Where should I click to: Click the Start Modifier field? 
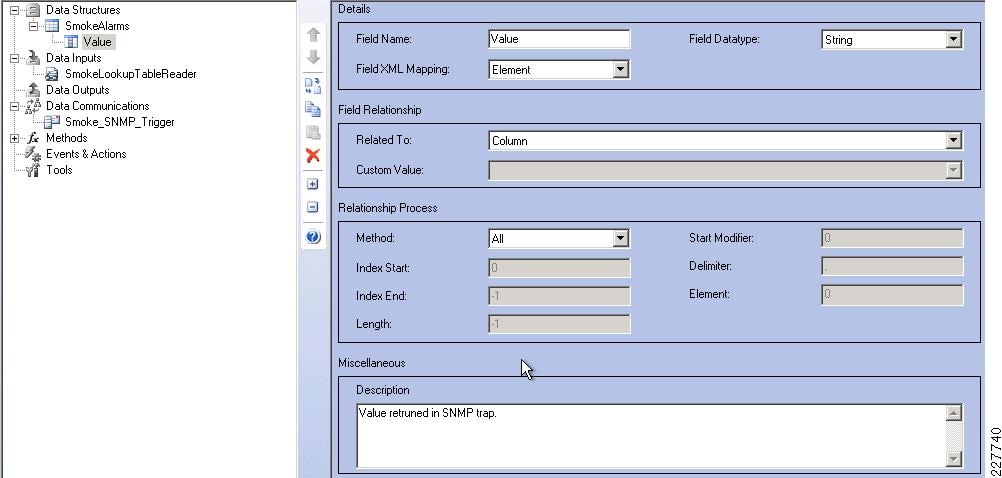(892, 238)
